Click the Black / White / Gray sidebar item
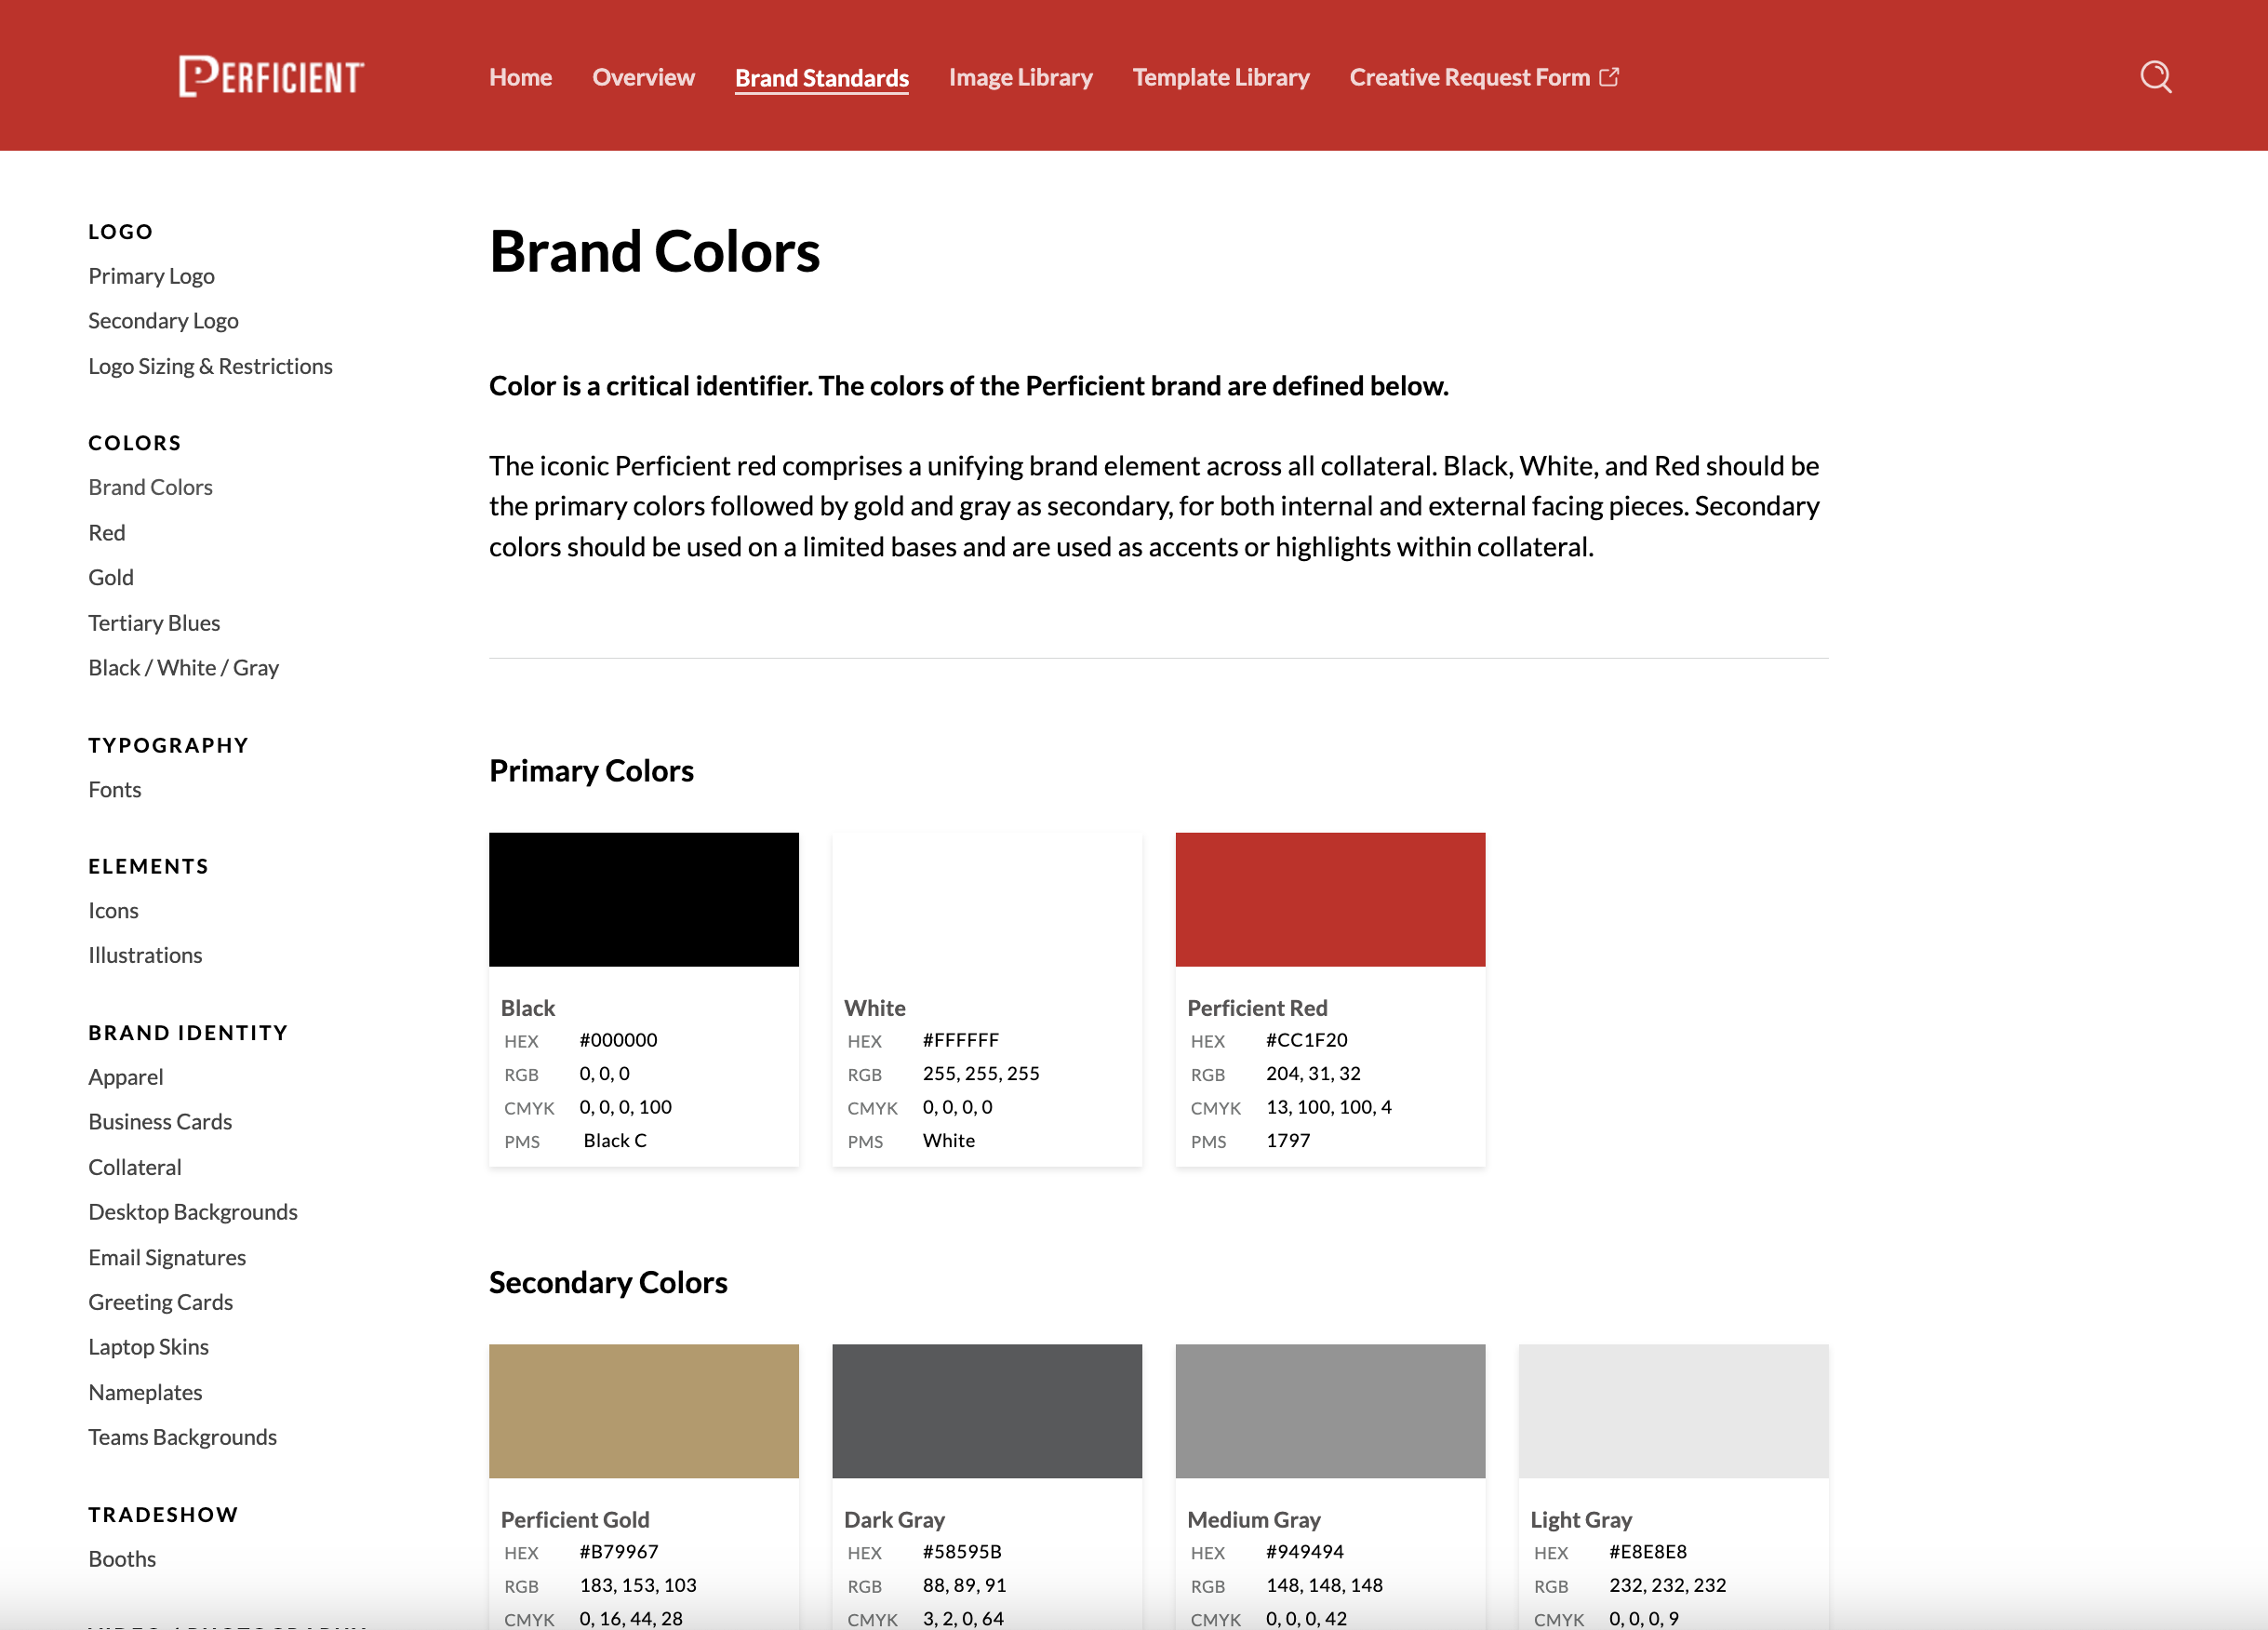Image resolution: width=2268 pixels, height=1630 pixels. click(x=181, y=667)
